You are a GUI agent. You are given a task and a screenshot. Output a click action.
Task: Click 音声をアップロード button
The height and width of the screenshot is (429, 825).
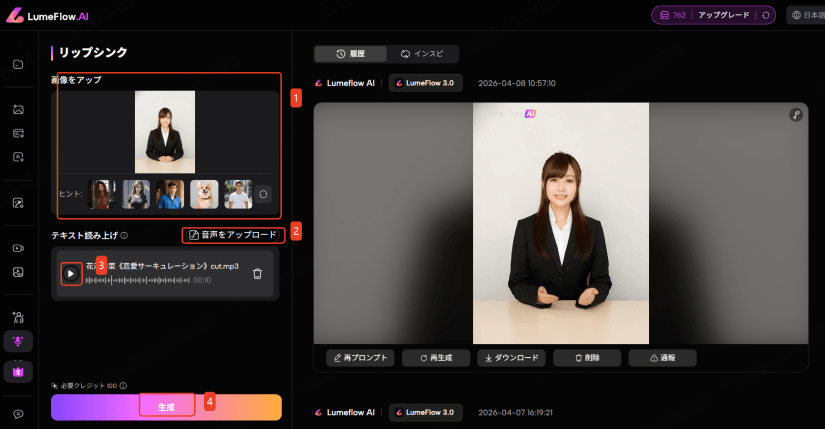point(233,235)
